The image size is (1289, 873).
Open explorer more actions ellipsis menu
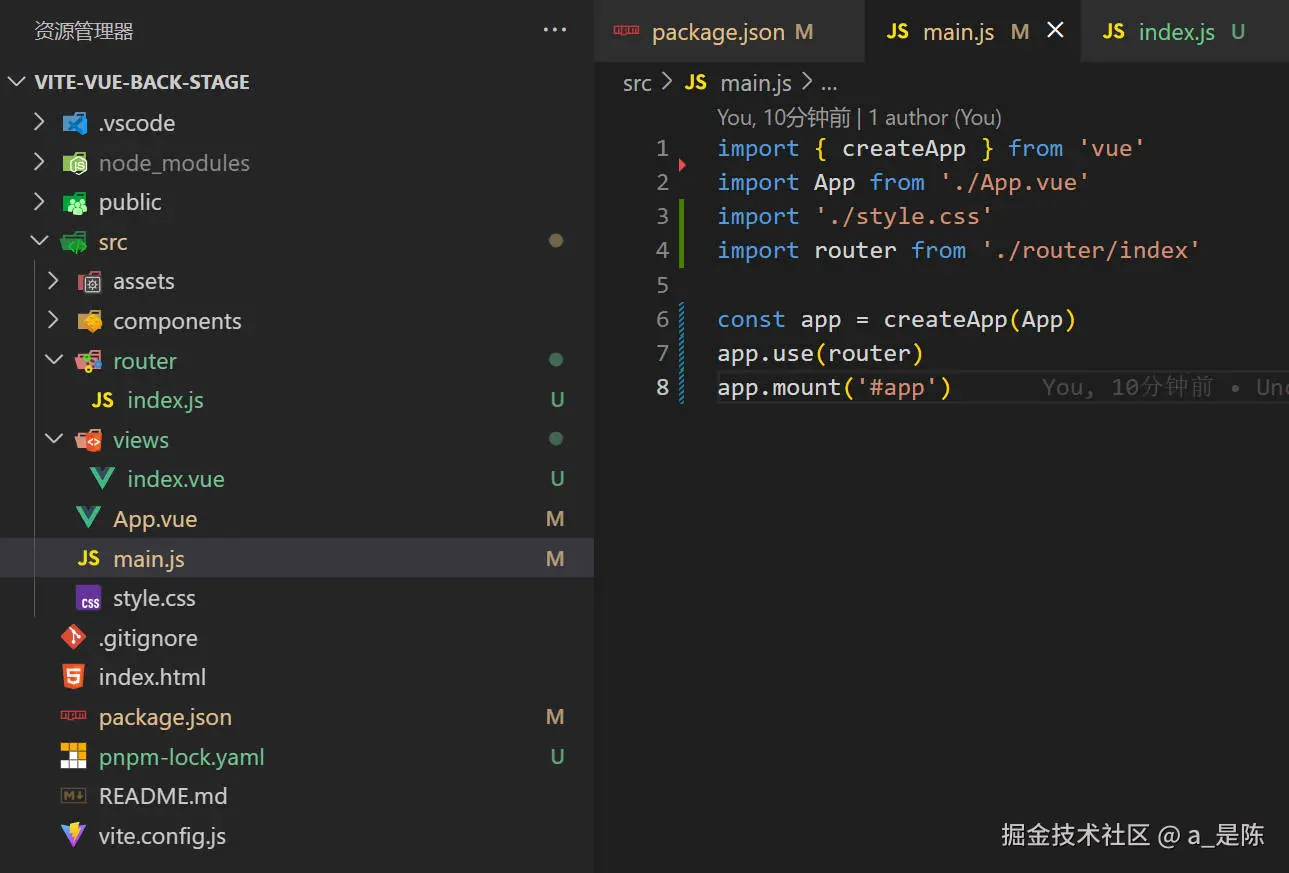point(555,31)
